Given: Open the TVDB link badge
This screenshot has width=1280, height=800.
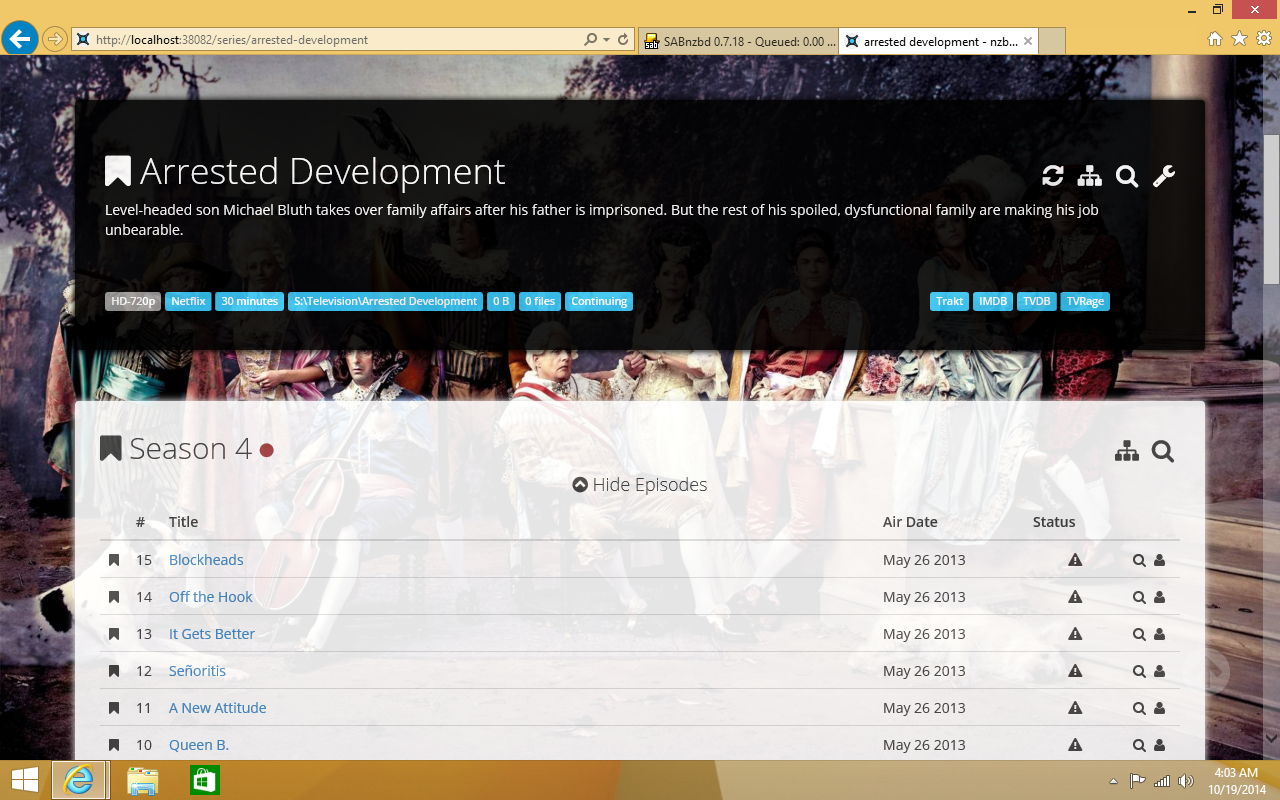Looking at the screenshot, I should [1036, 301].
